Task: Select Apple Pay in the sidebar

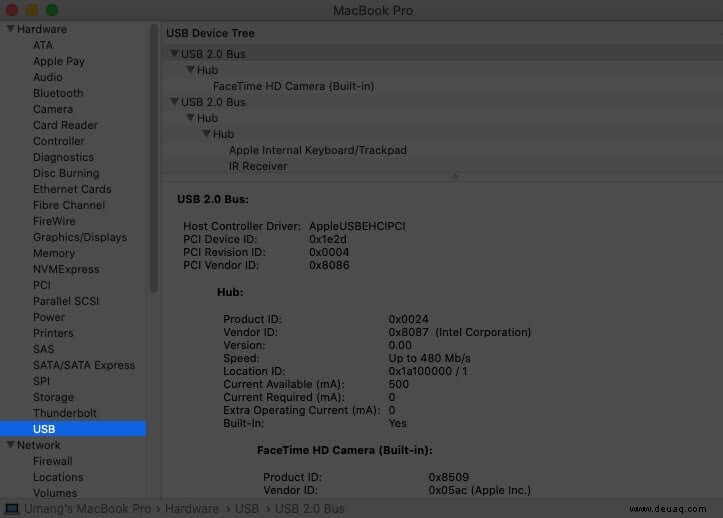Action: click(x=59, y=61)
